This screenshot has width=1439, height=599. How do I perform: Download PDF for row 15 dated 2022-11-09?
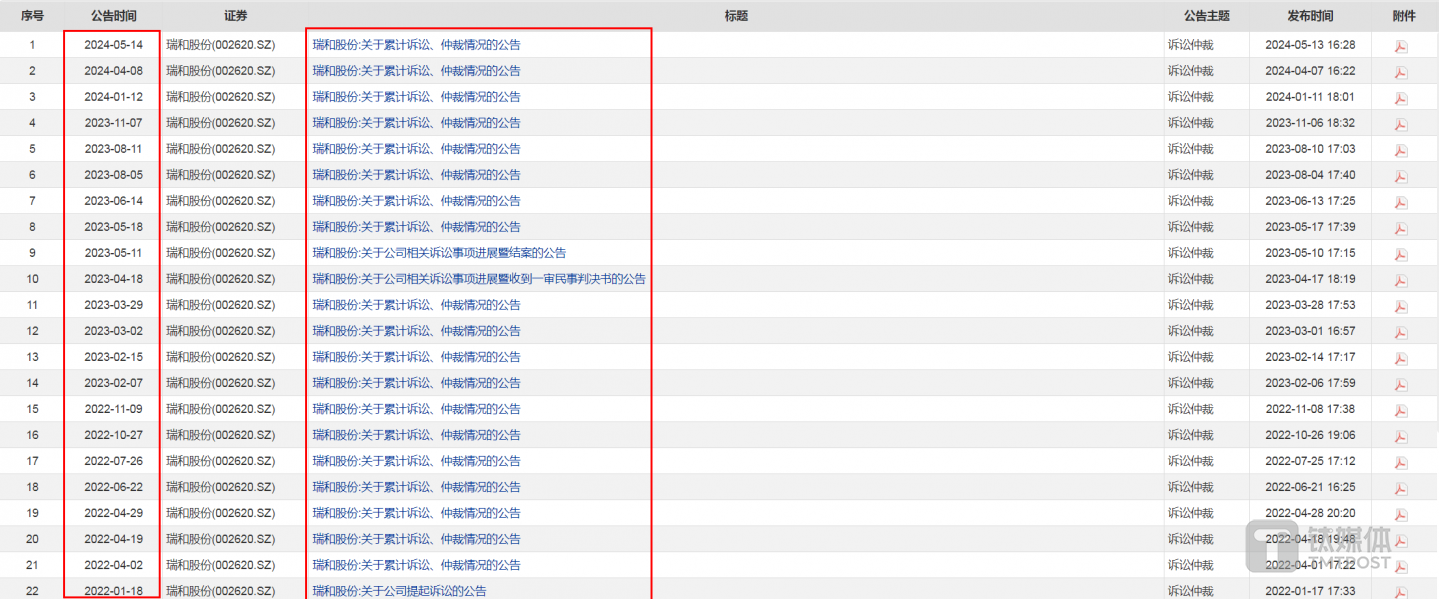1401,410
